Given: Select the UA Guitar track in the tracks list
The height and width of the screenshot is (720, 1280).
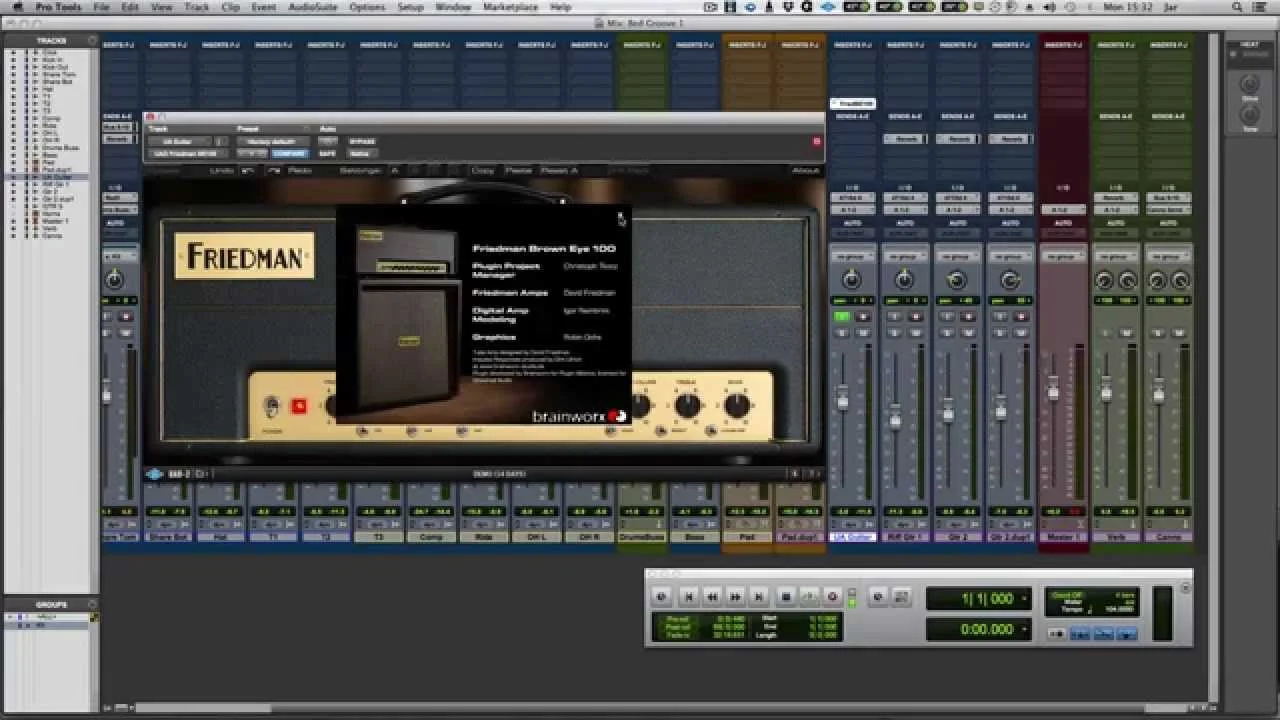Looking at the screenshot, I should point(55,177).
